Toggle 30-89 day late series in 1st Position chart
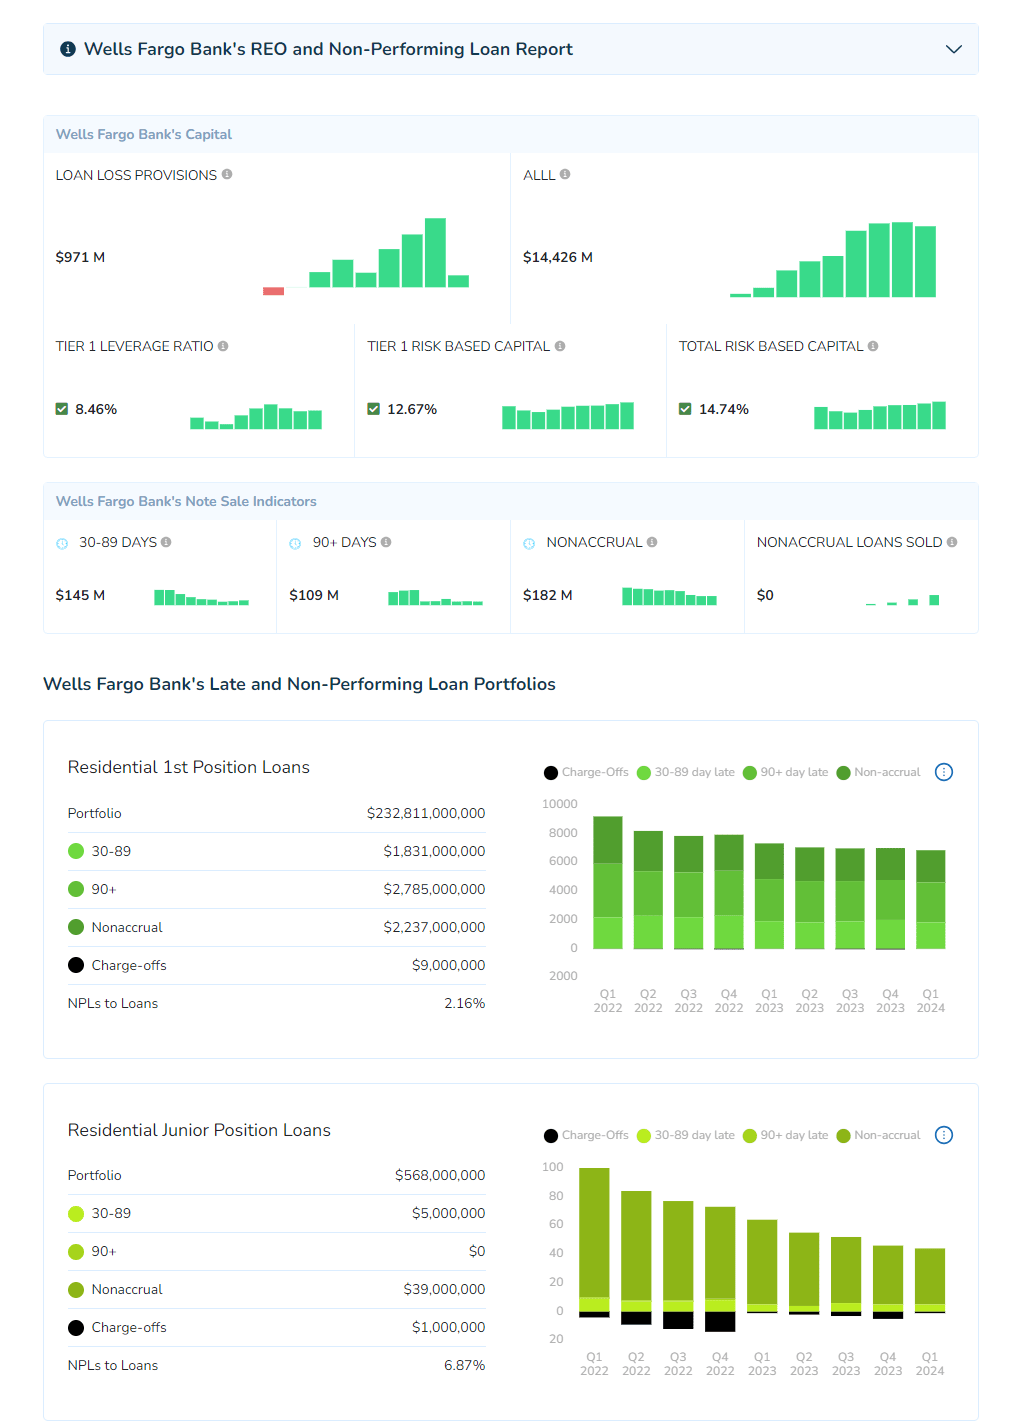 [686, 772]
